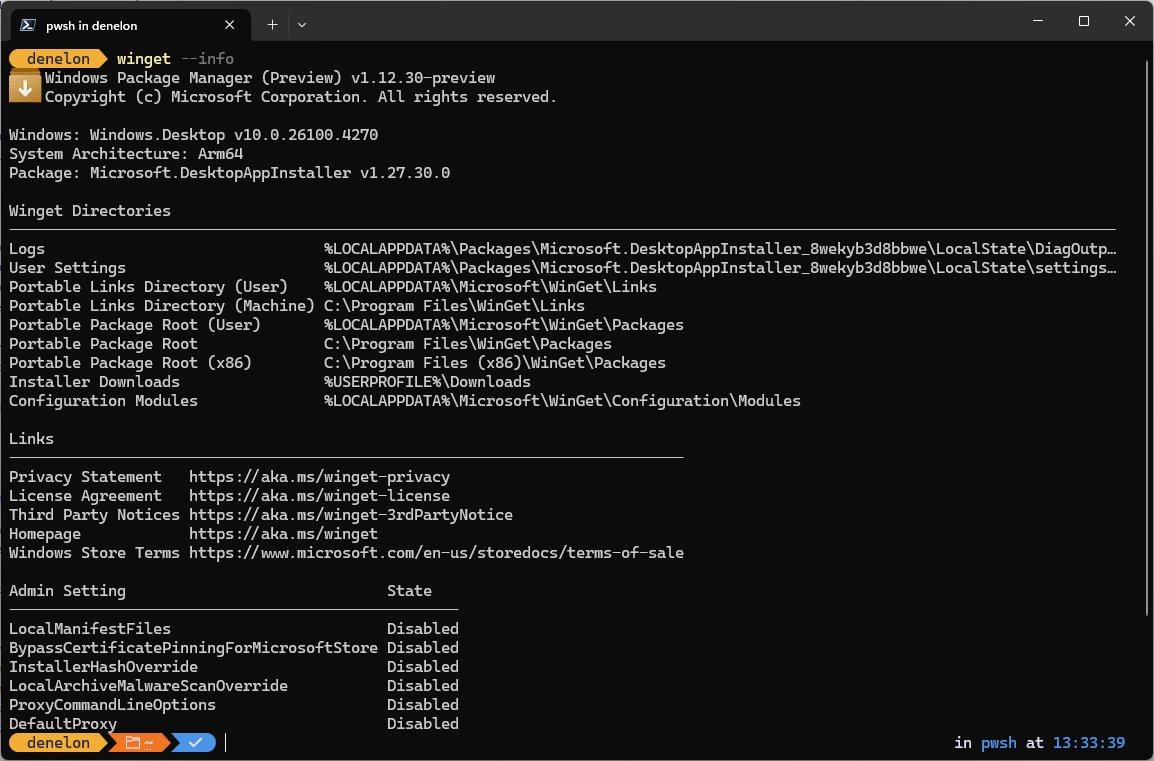The image size is (1154, 761).
Task: Click the 'Links' section heading
Action: point(31,439)
